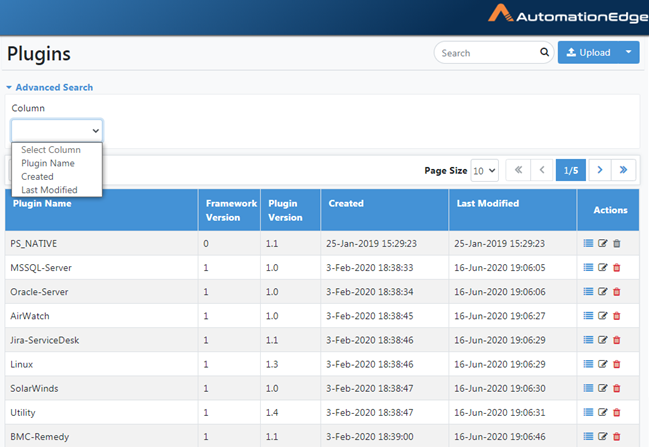Open the Upload button dropdown arrow
The image size is (649, 447).
[628, 52]
